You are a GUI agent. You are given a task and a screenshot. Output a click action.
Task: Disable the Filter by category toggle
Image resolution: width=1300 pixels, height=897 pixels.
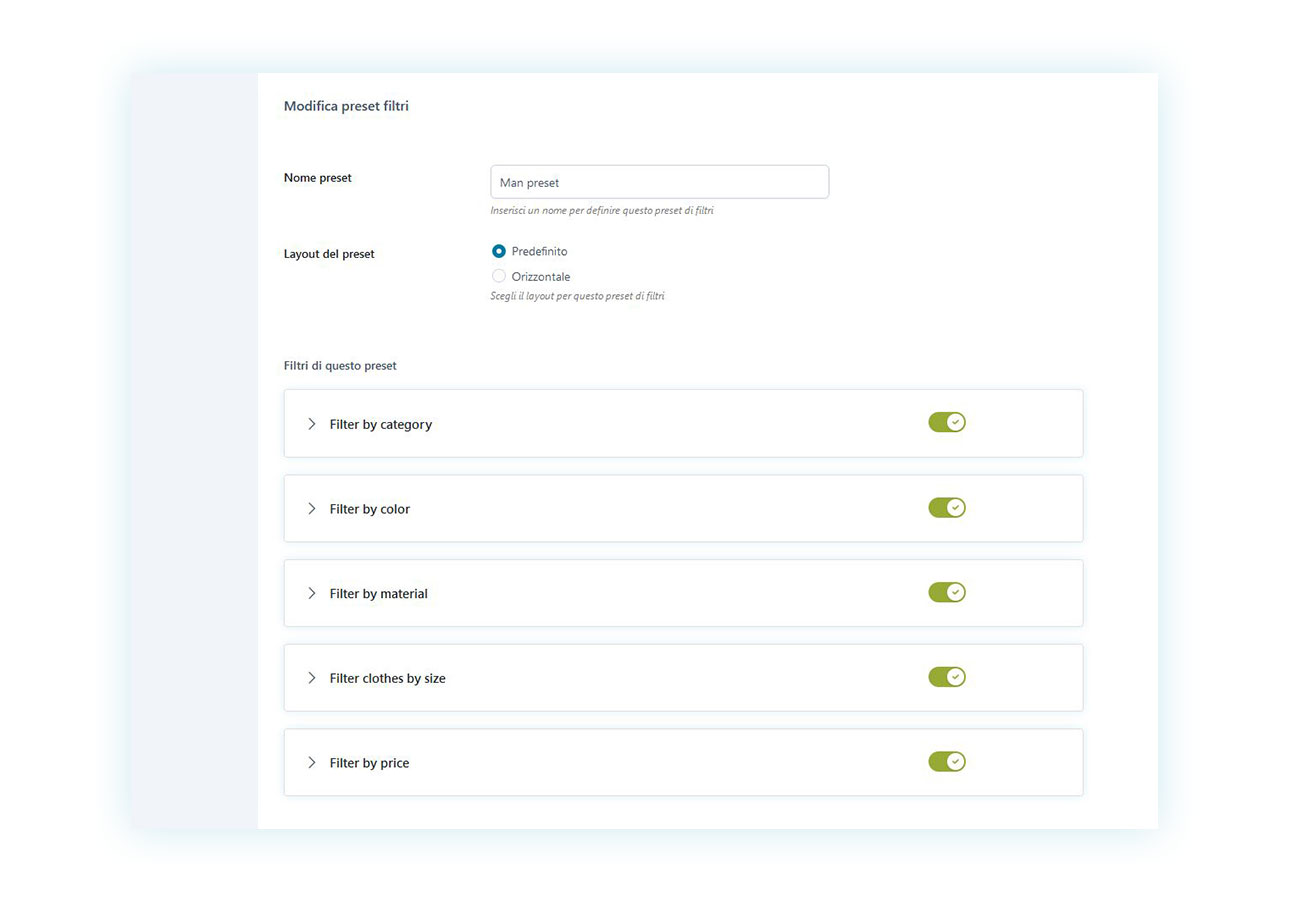pos(946,422)
